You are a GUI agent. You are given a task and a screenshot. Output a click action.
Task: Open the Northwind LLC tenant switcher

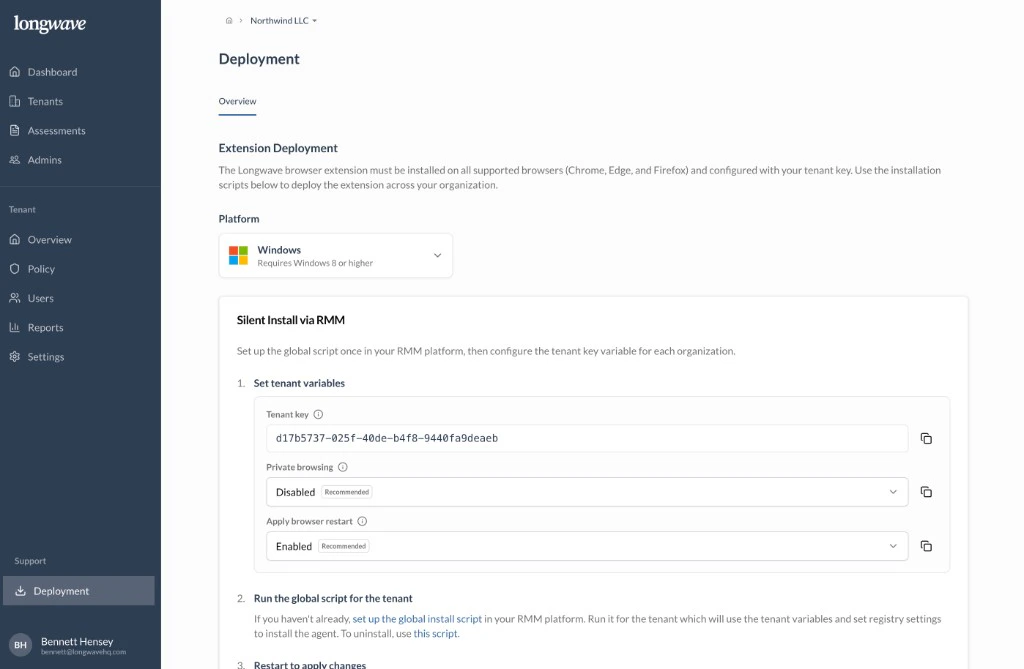(x=282, y=19)
